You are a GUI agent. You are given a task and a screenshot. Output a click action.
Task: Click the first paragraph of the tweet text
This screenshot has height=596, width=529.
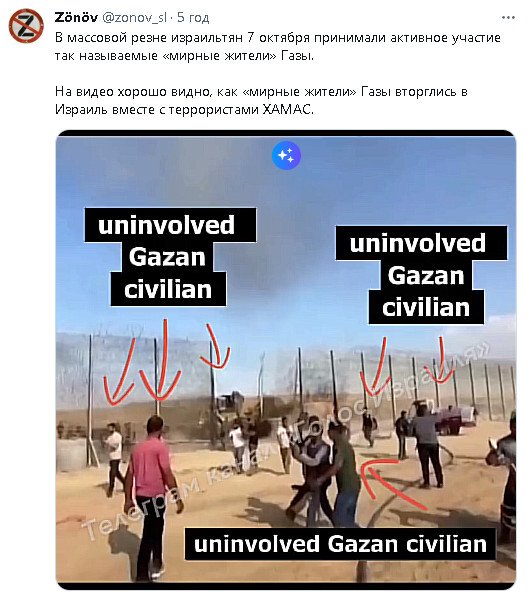[x=277, y=47]
